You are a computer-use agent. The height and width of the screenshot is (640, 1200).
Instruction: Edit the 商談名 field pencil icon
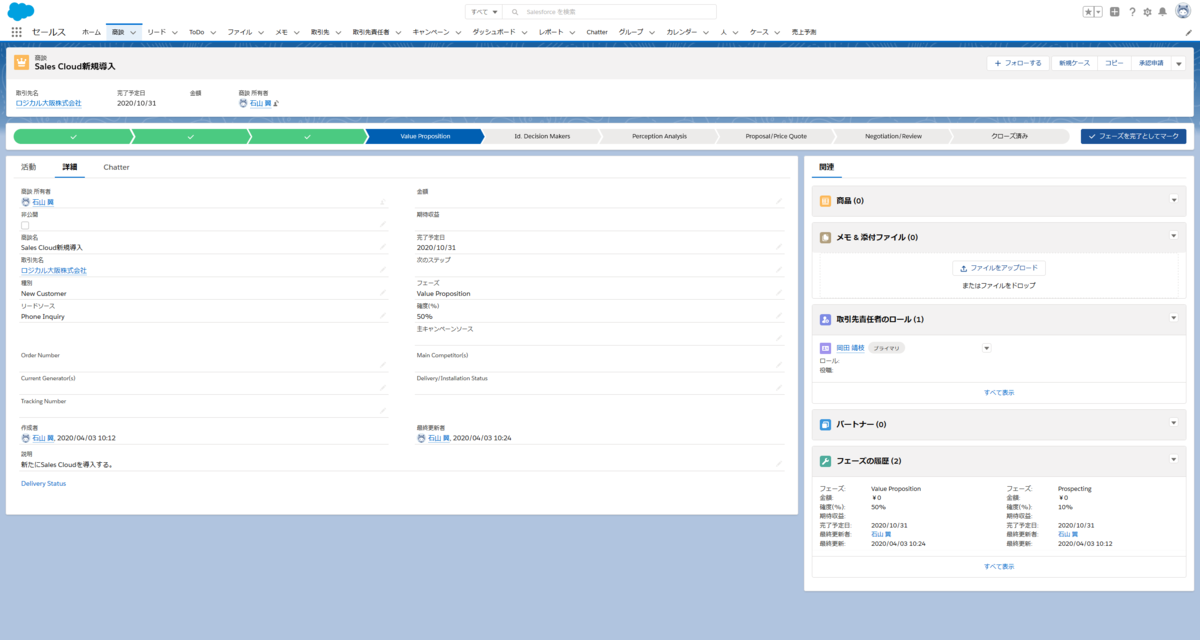382,246
